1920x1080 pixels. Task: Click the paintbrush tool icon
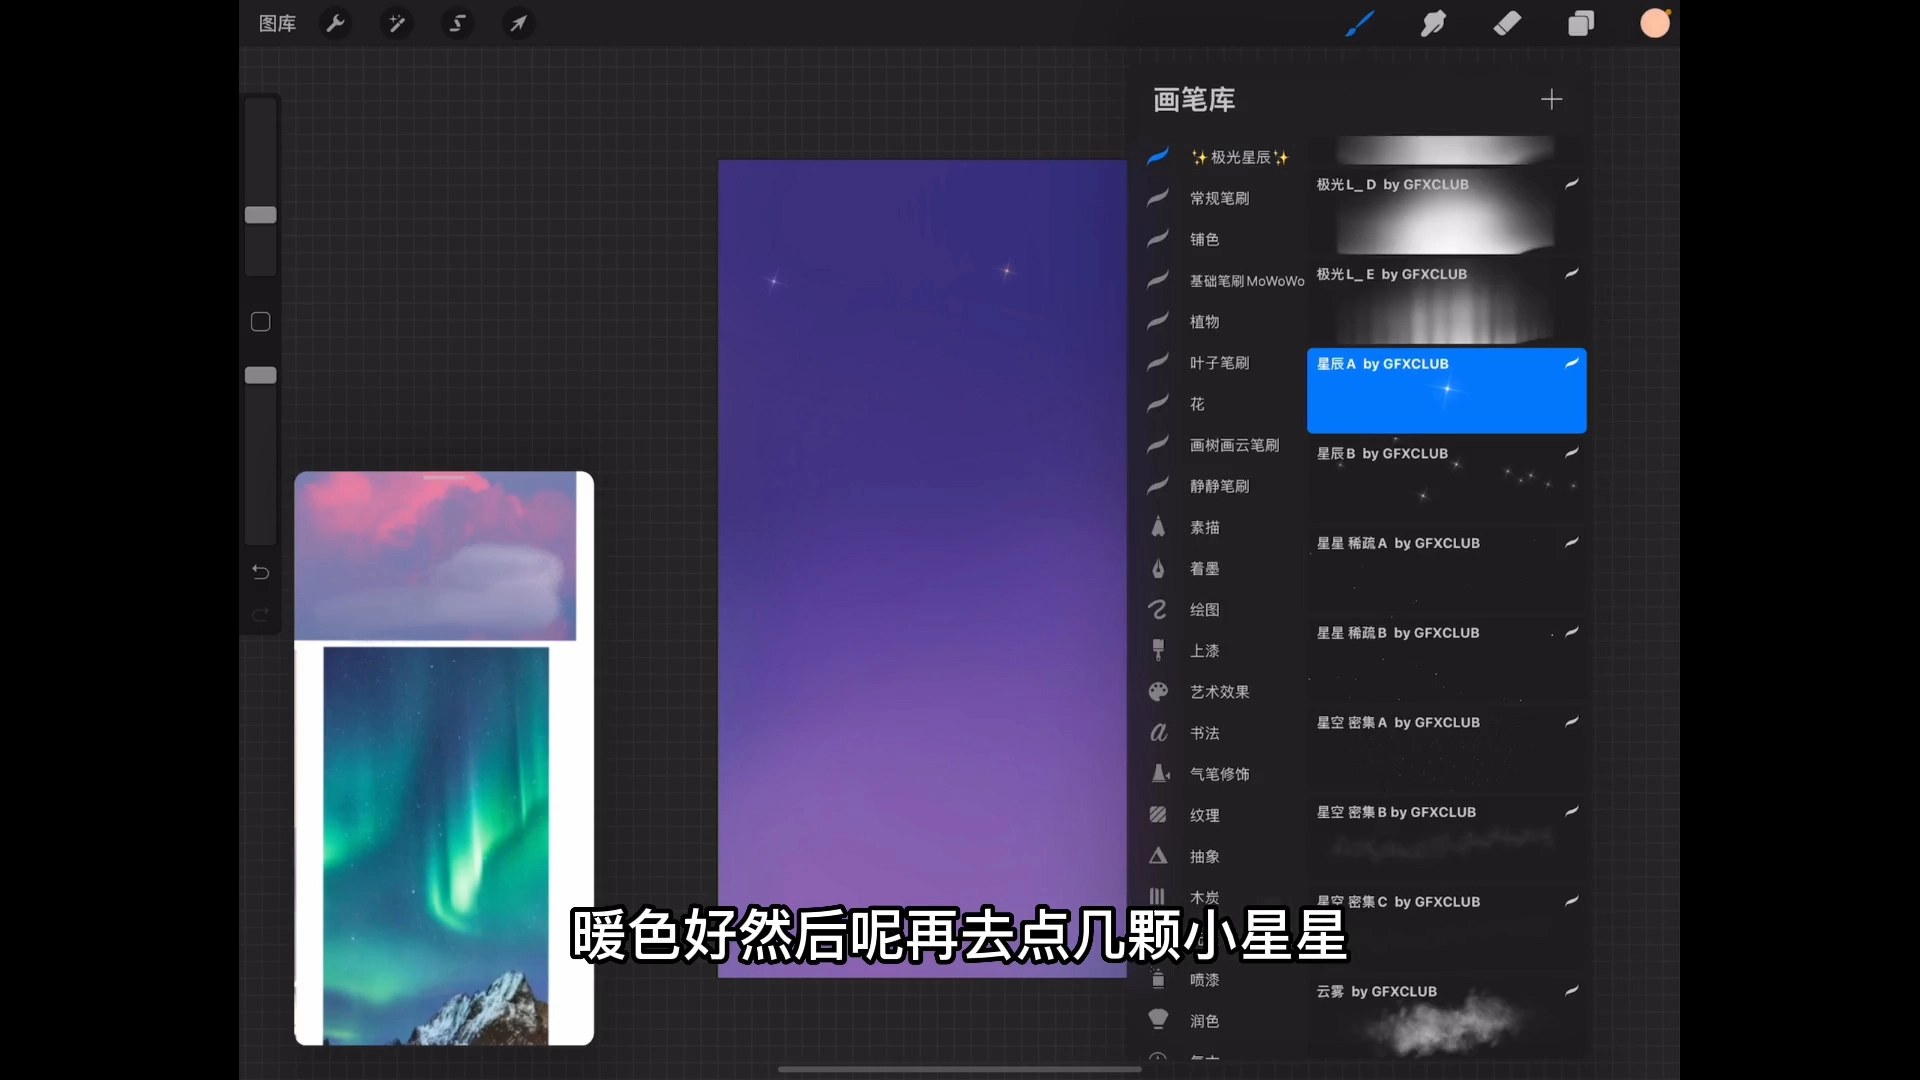1359,23
